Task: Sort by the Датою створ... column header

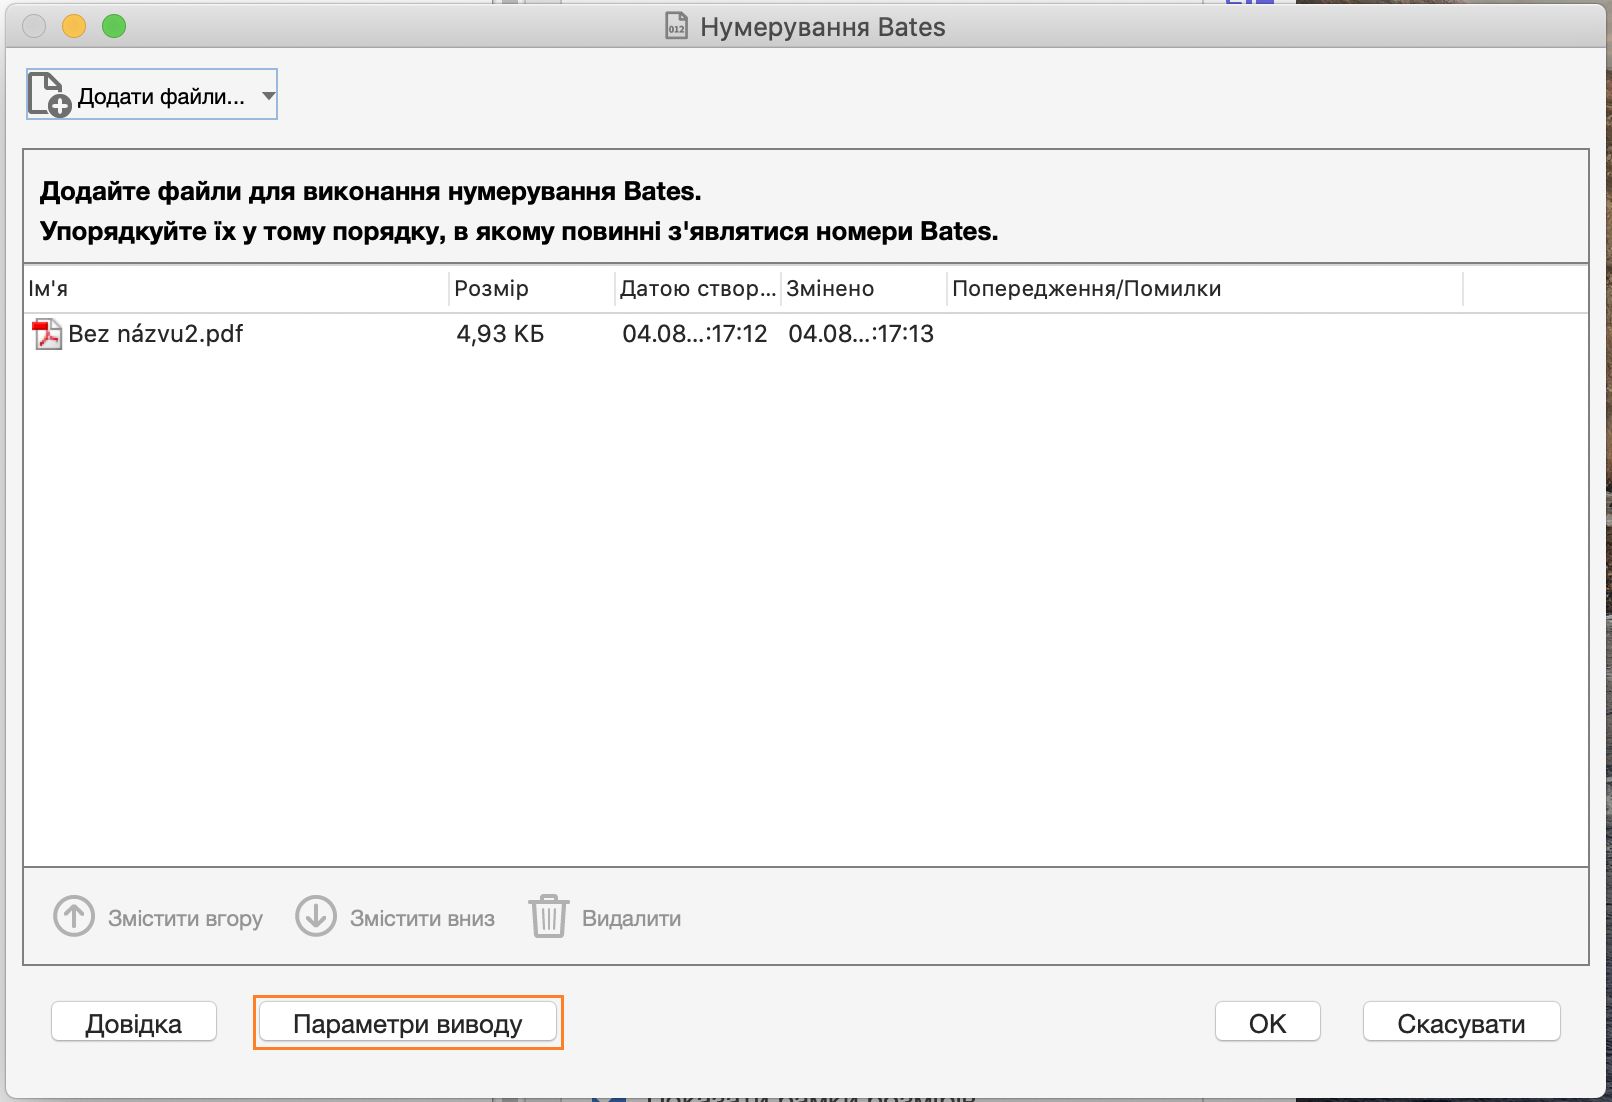Action: click(x=697, y=289)
